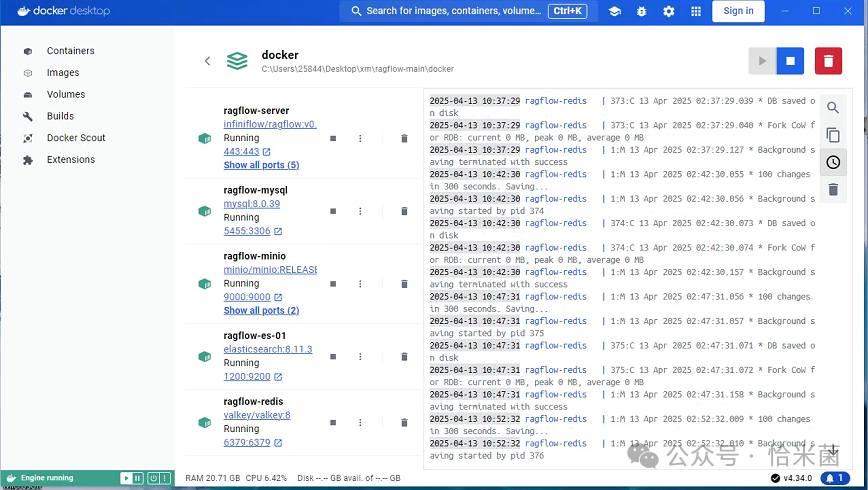Viewport: 868px width, 490px height.
Task: Open the Volumes section in sidebar
Action: (x=65, y=94)
